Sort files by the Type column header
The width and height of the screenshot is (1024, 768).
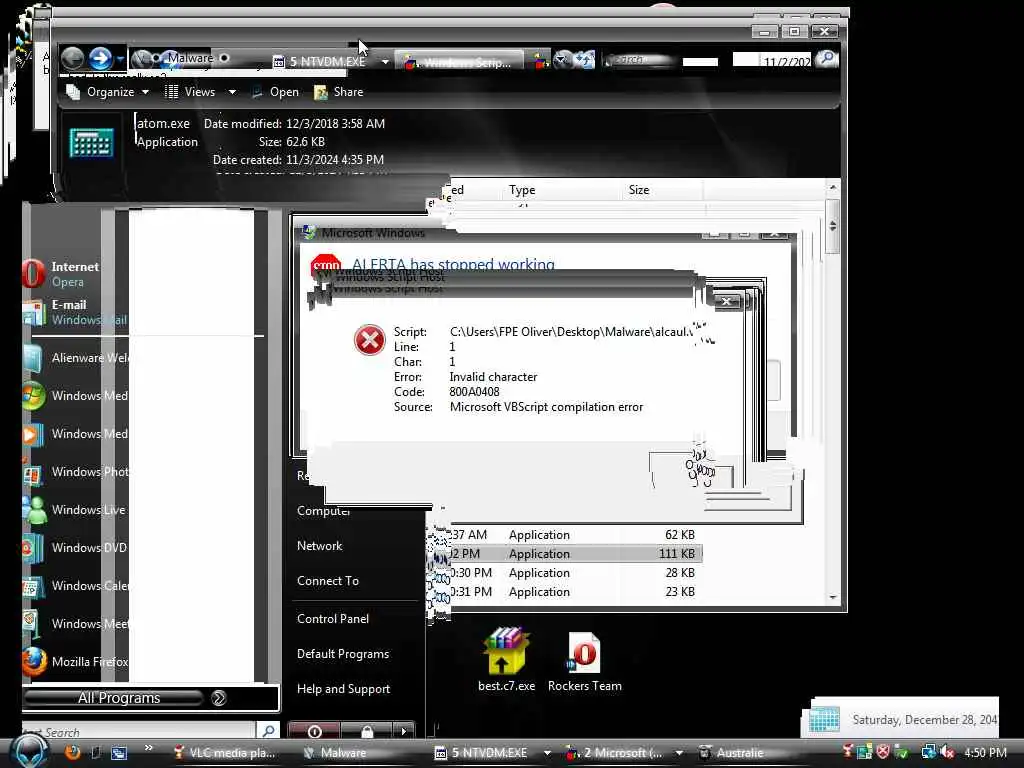[x=522, y=190]
